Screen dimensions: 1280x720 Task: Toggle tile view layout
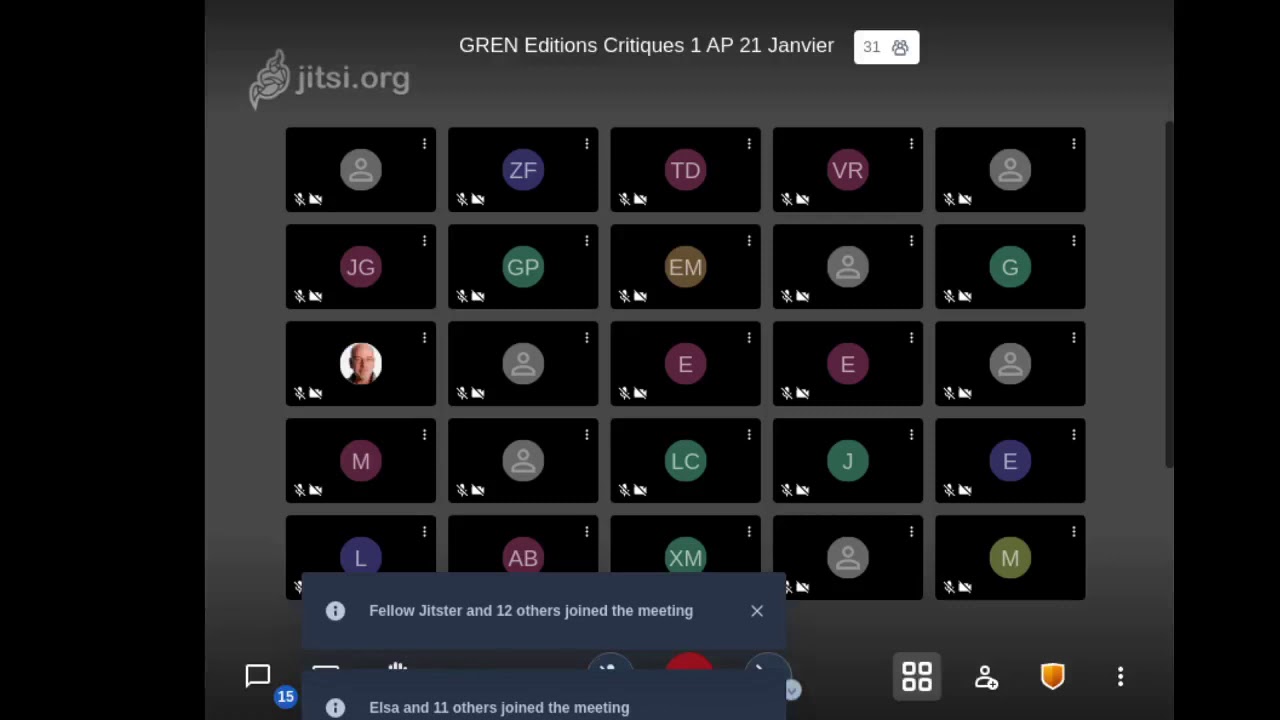point(917,677)
